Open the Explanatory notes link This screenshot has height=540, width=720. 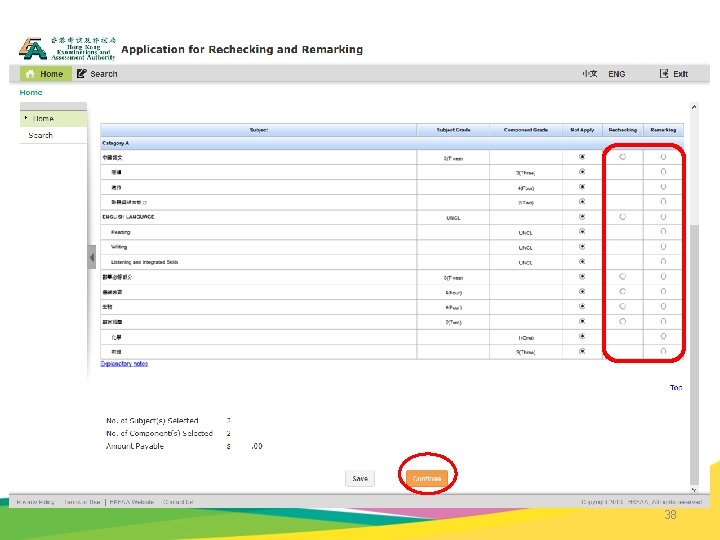pos(124,363)
